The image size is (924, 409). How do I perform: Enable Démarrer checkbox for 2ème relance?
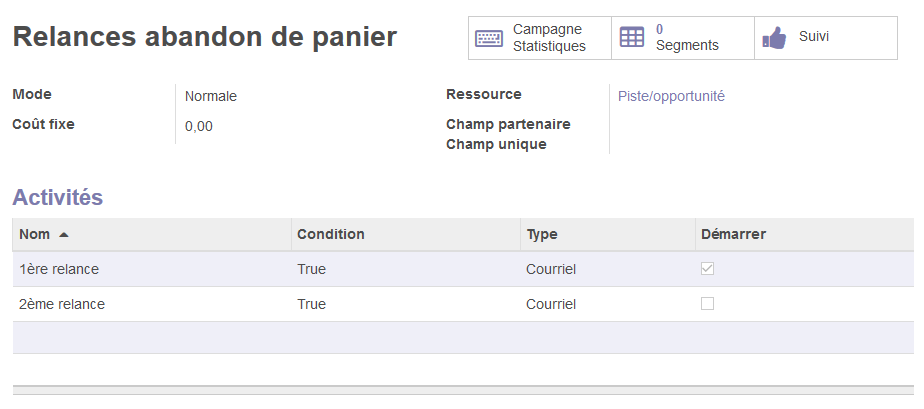pyautogui.click(x=708, y=304)
